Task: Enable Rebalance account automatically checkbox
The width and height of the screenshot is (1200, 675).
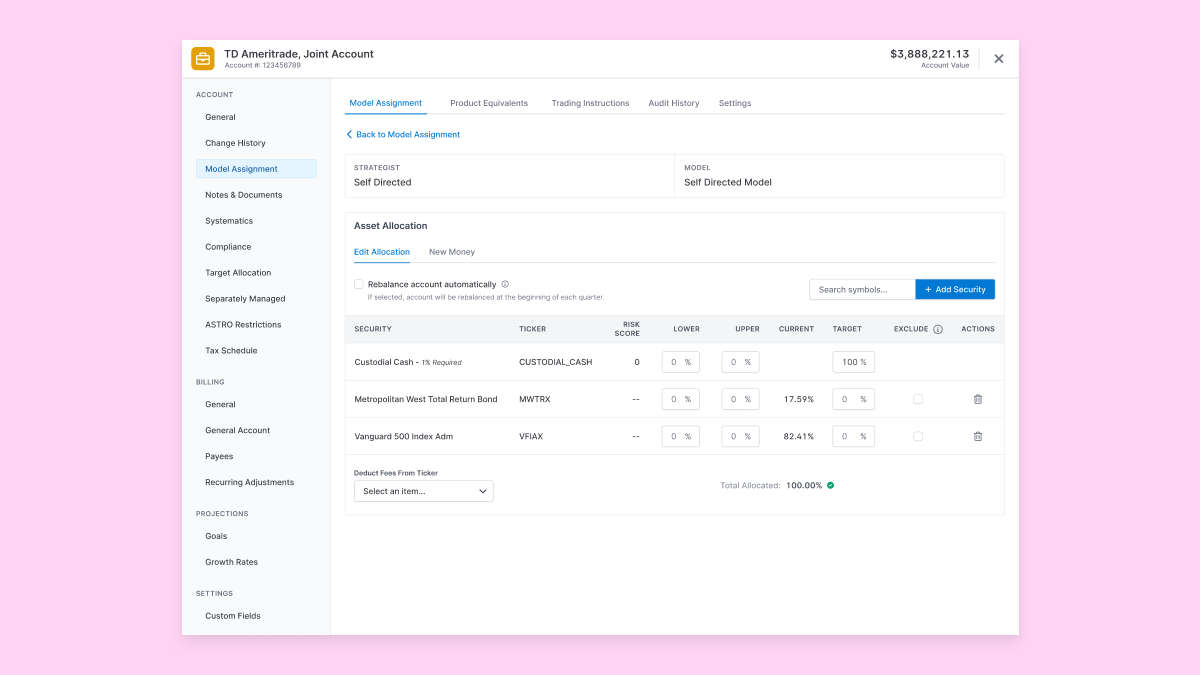Action: pyautogui.click(x=359, y=284)
